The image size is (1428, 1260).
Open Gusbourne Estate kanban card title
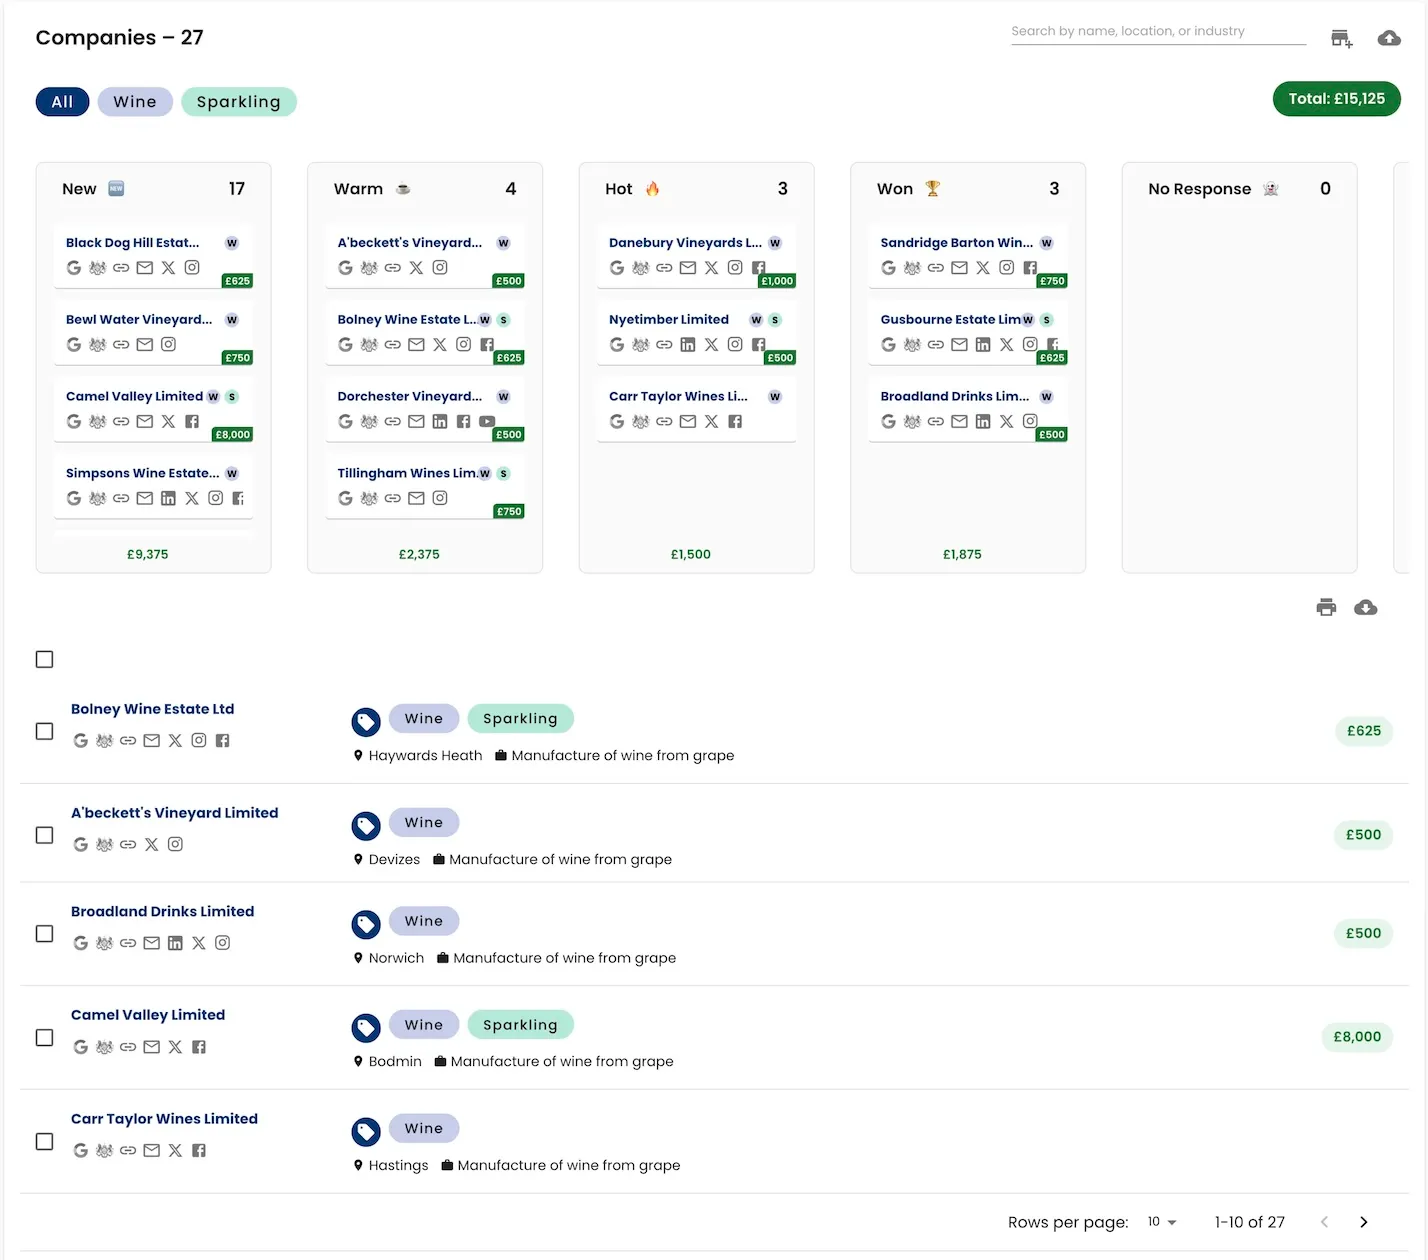951,320
